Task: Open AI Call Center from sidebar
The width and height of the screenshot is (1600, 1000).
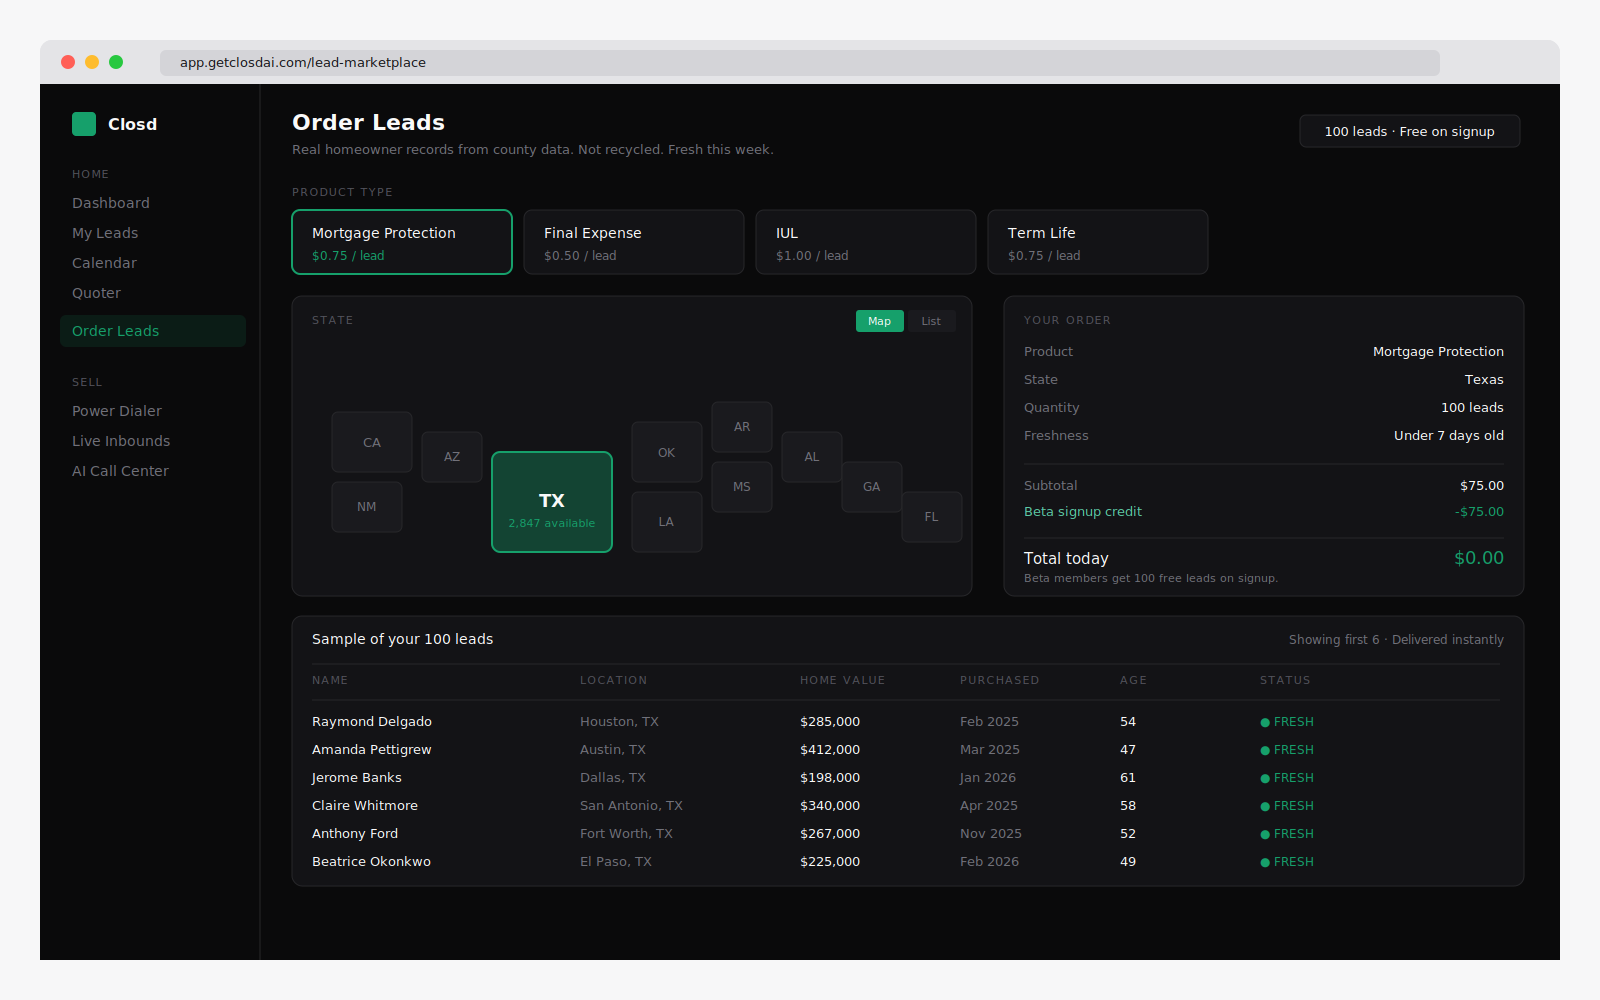Action: click(x=120, y=471)
